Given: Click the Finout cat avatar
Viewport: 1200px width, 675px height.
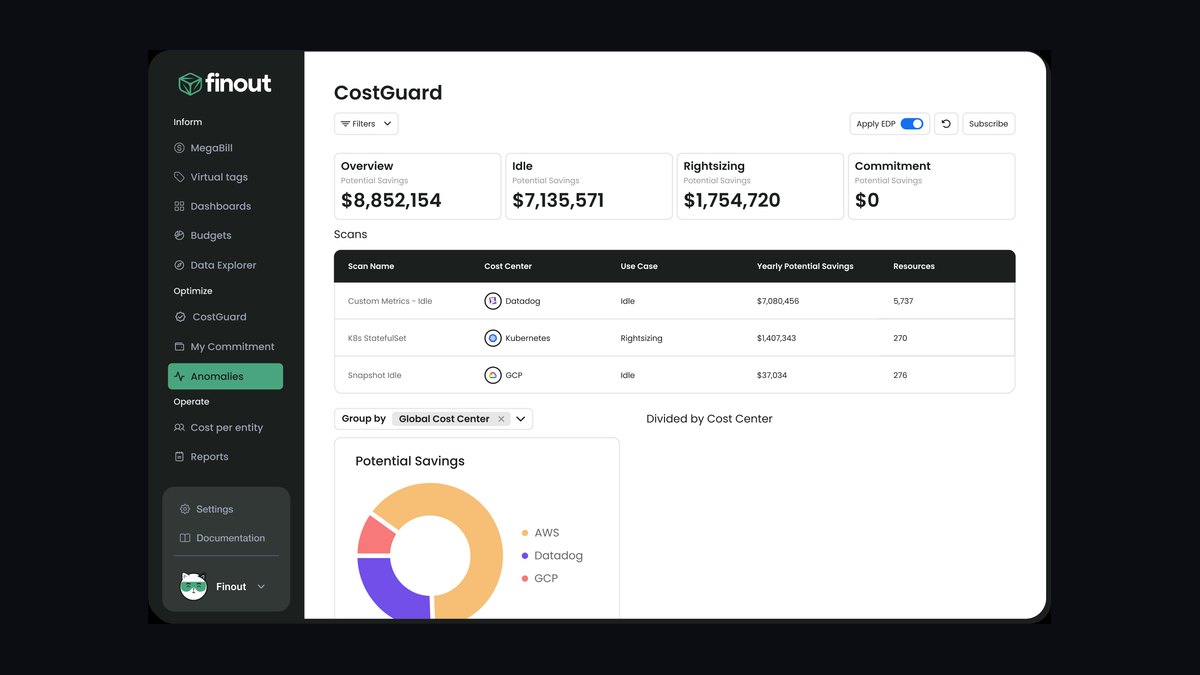Looking at the screenshot, I should (194, 586).
